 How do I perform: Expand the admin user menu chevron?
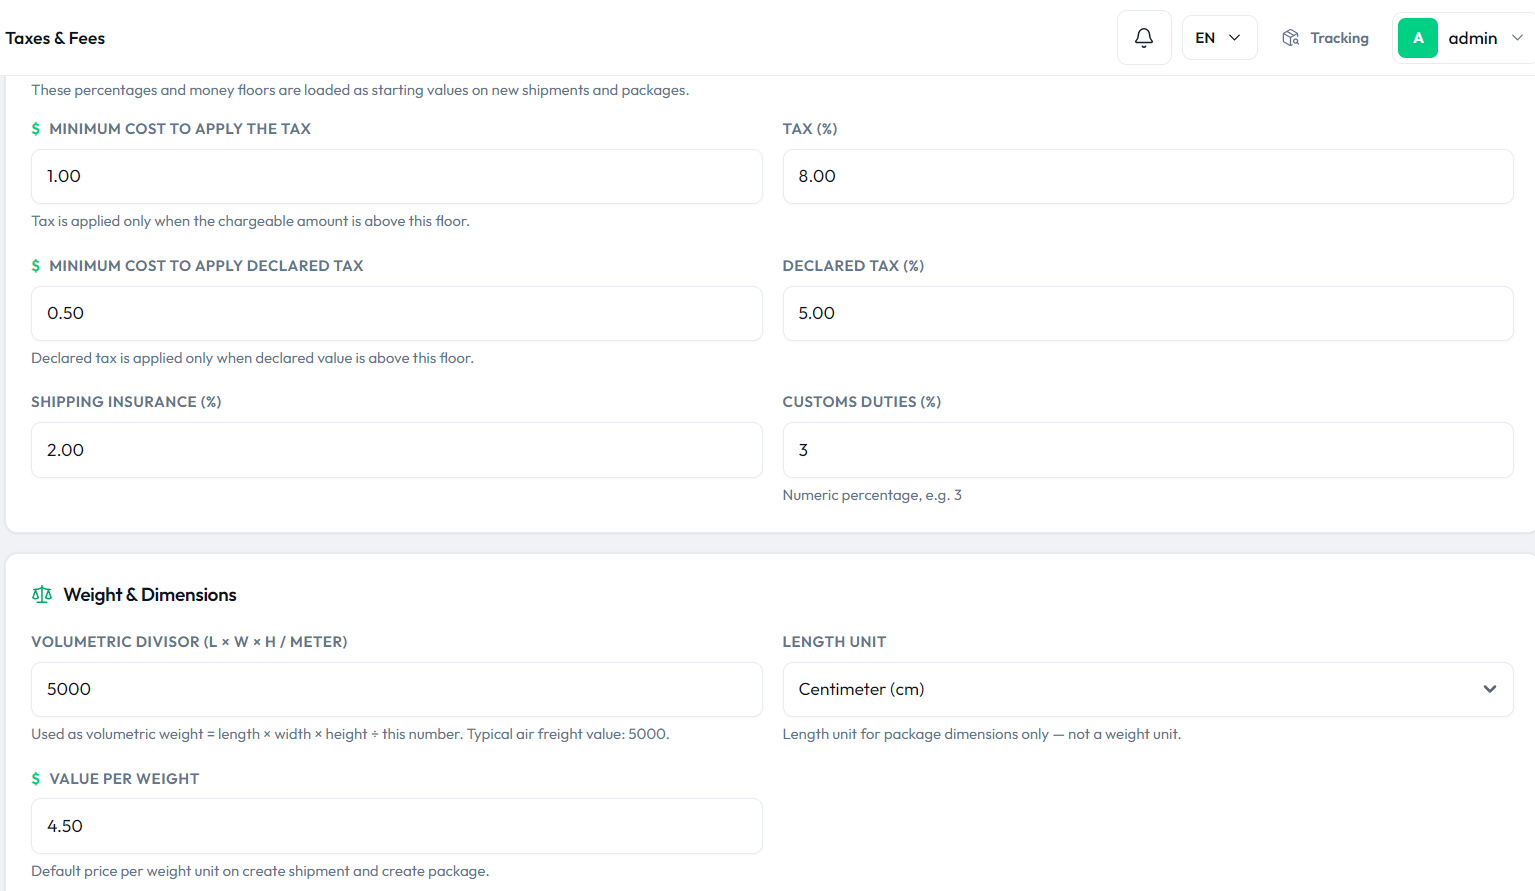click(1517, 38)
